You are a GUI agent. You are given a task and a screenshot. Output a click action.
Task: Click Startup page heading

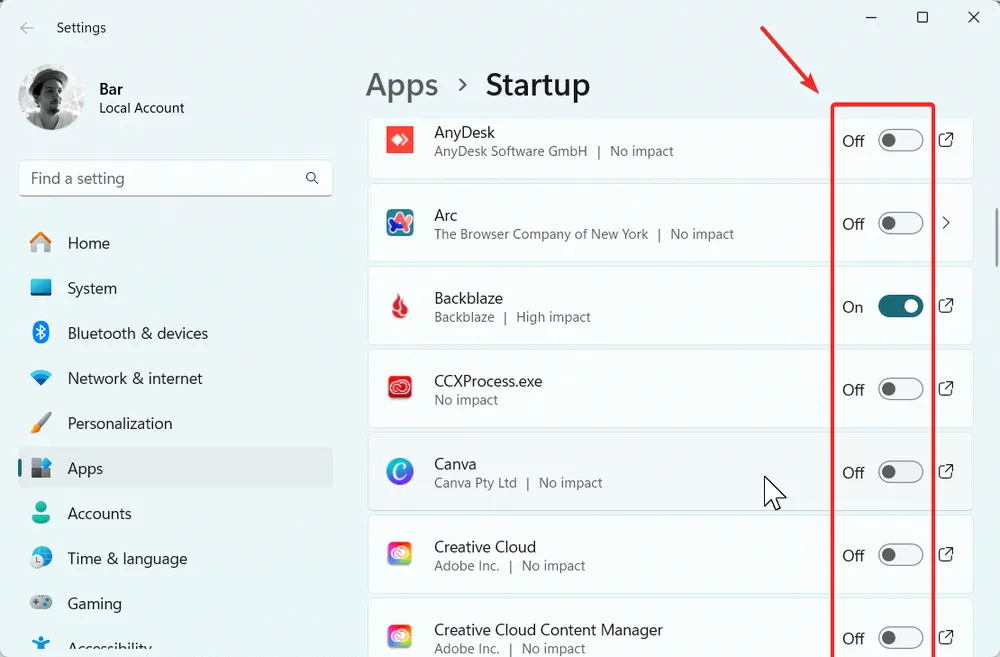538,85
